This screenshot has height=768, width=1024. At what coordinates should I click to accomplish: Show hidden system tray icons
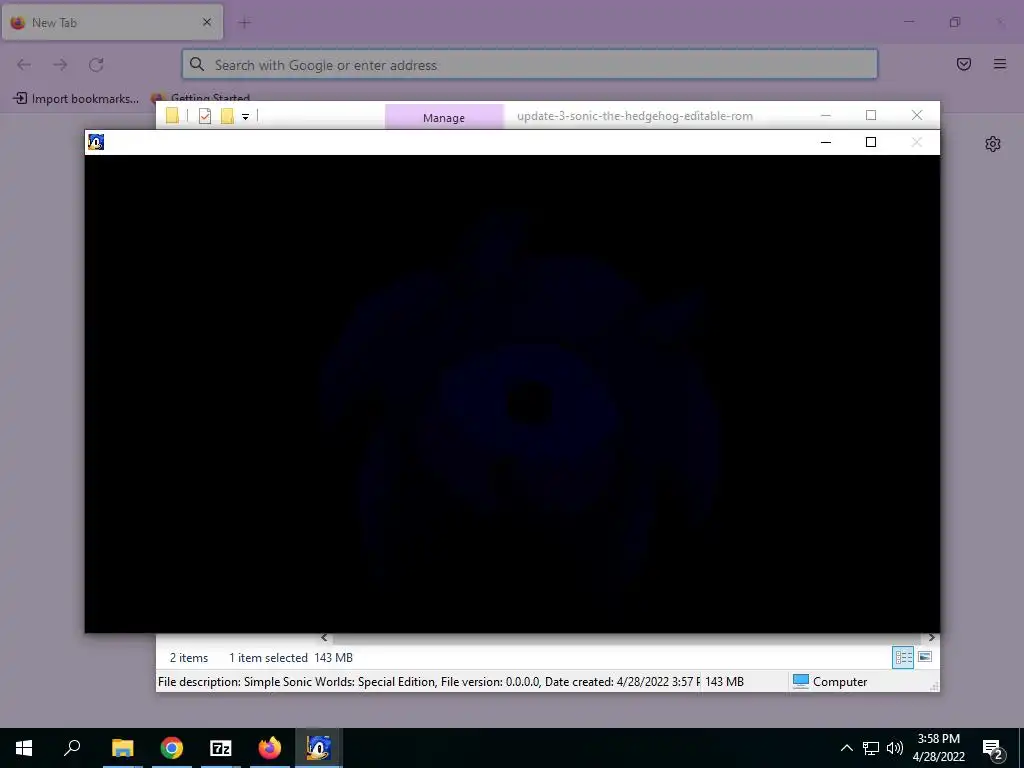coord(846,748)
